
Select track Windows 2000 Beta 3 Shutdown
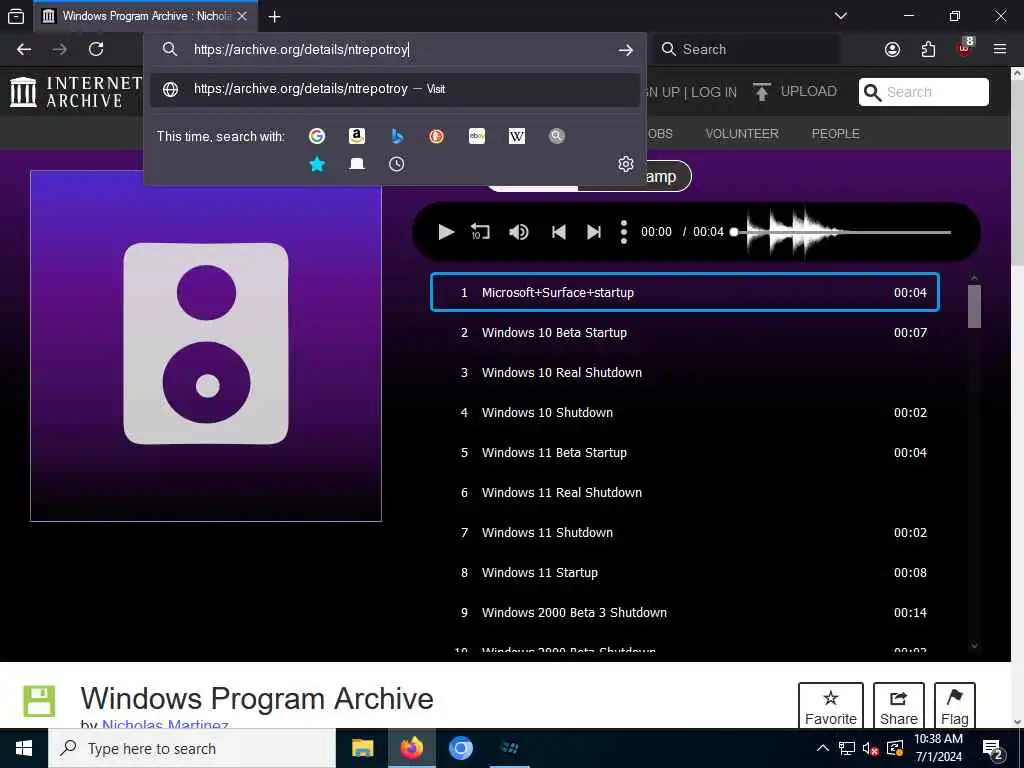coord(684,613)
